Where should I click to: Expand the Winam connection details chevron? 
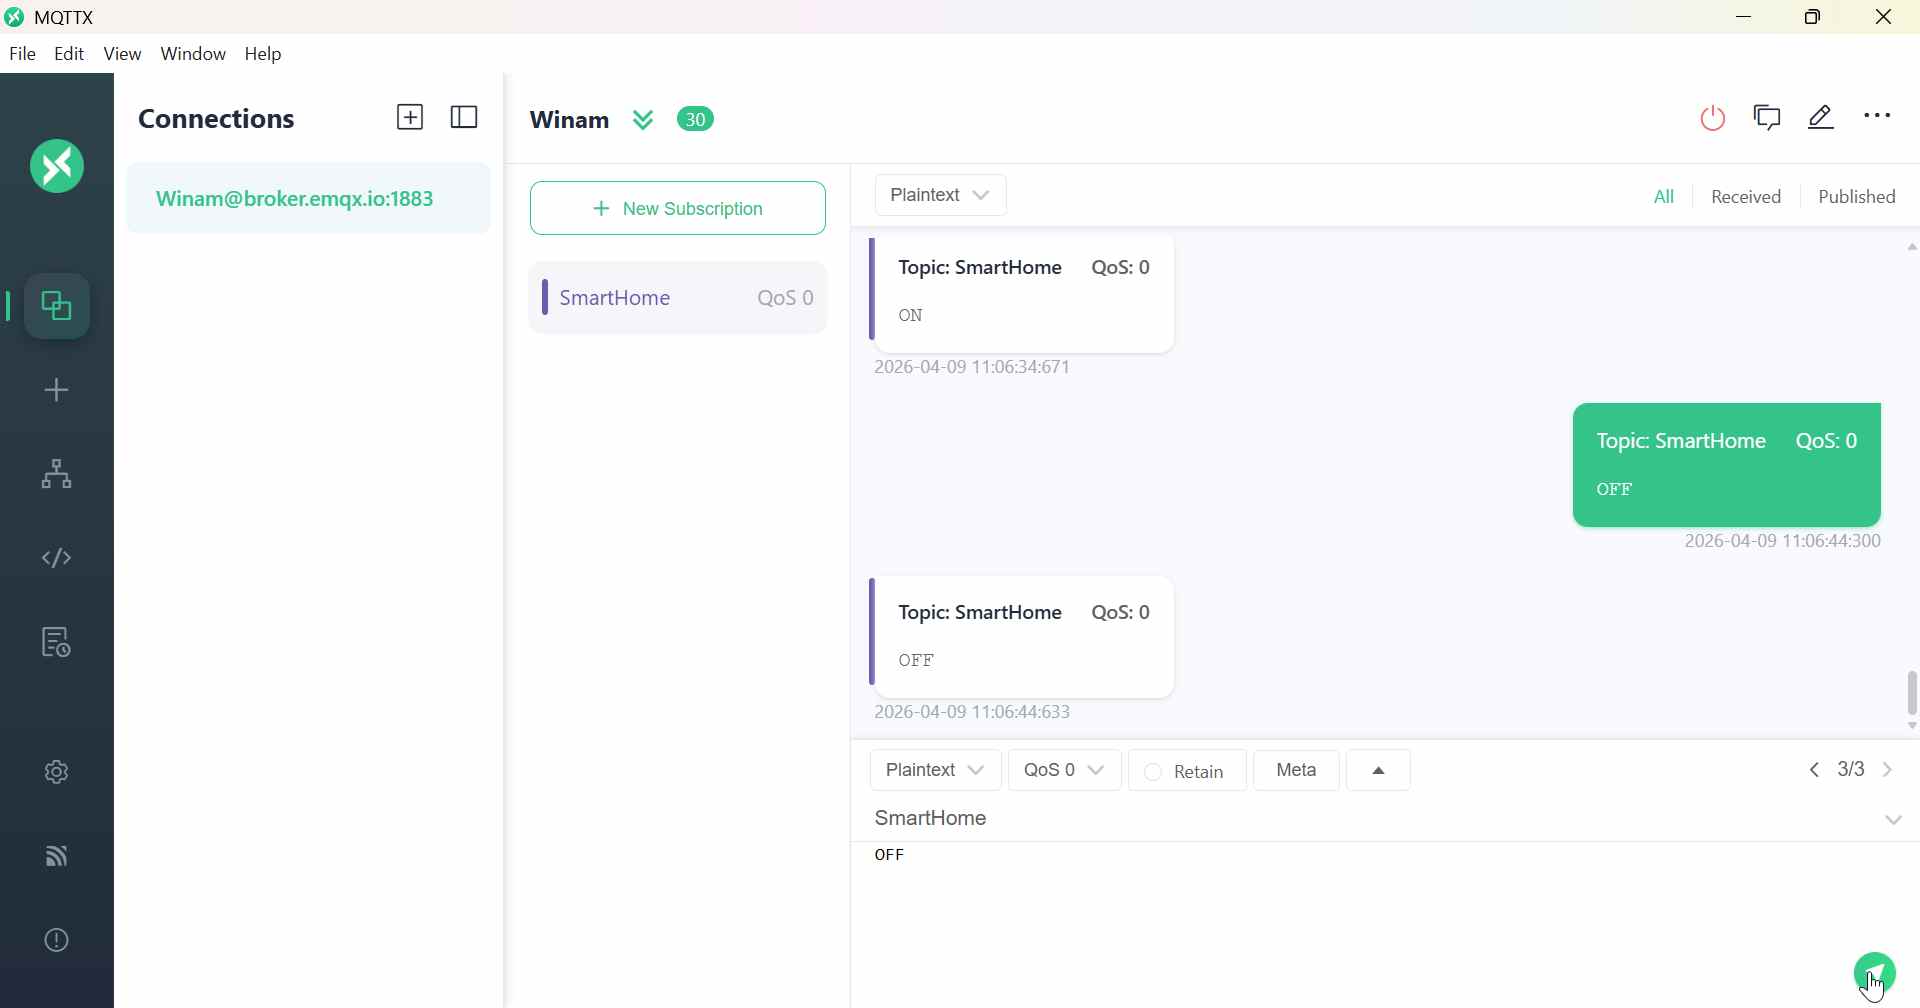tap(644, 120)
